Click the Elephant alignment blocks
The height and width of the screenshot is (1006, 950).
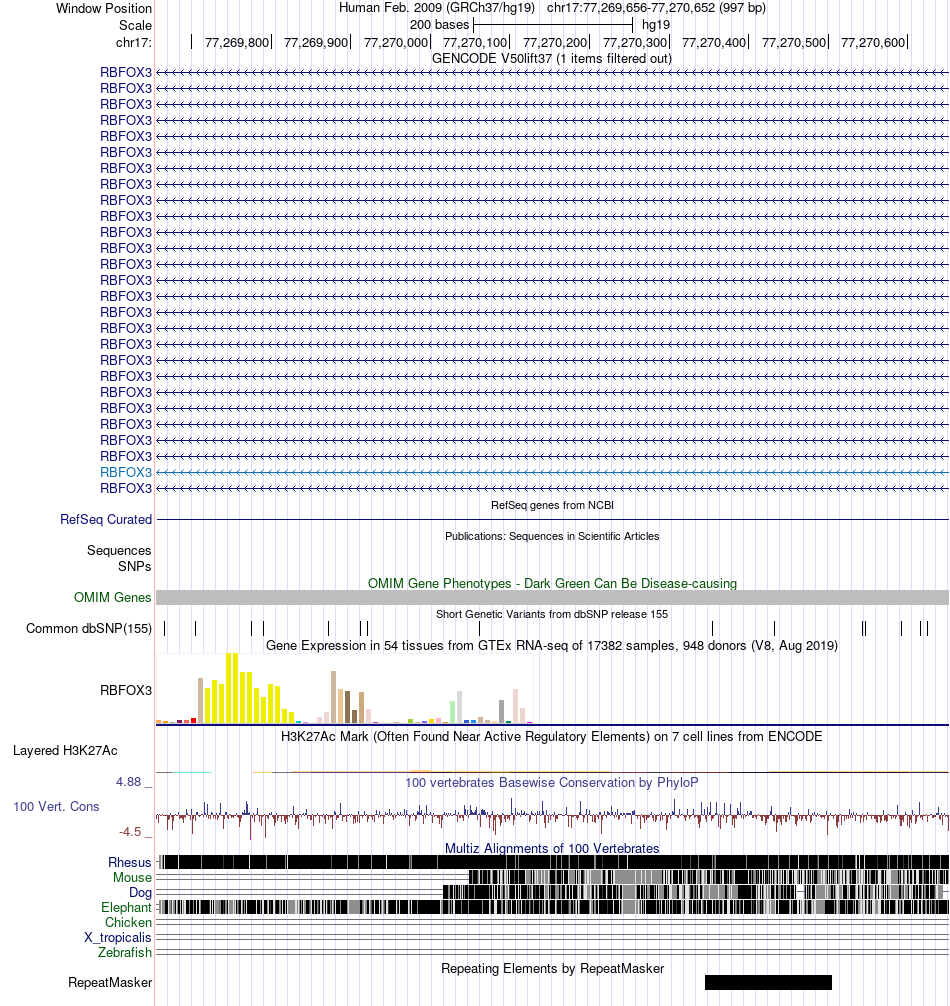pos(552,907)
